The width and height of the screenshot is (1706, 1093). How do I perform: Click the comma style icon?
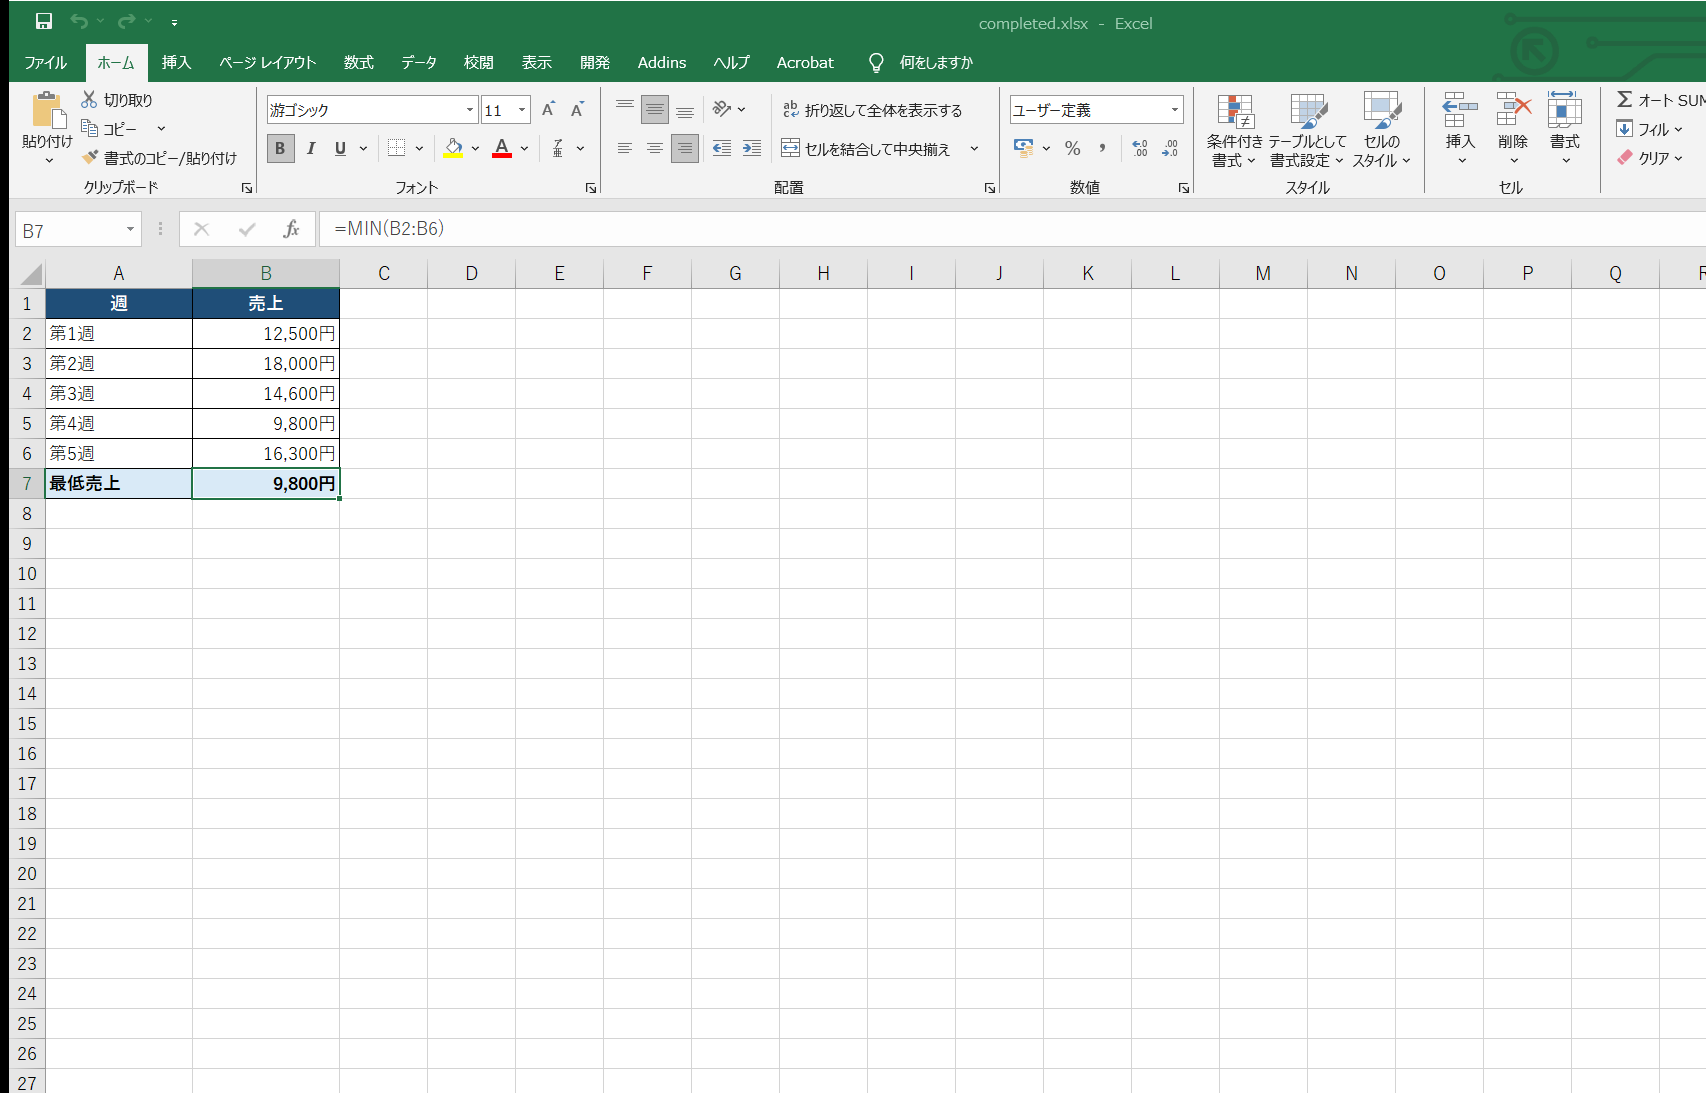(x=1102, y=148)
